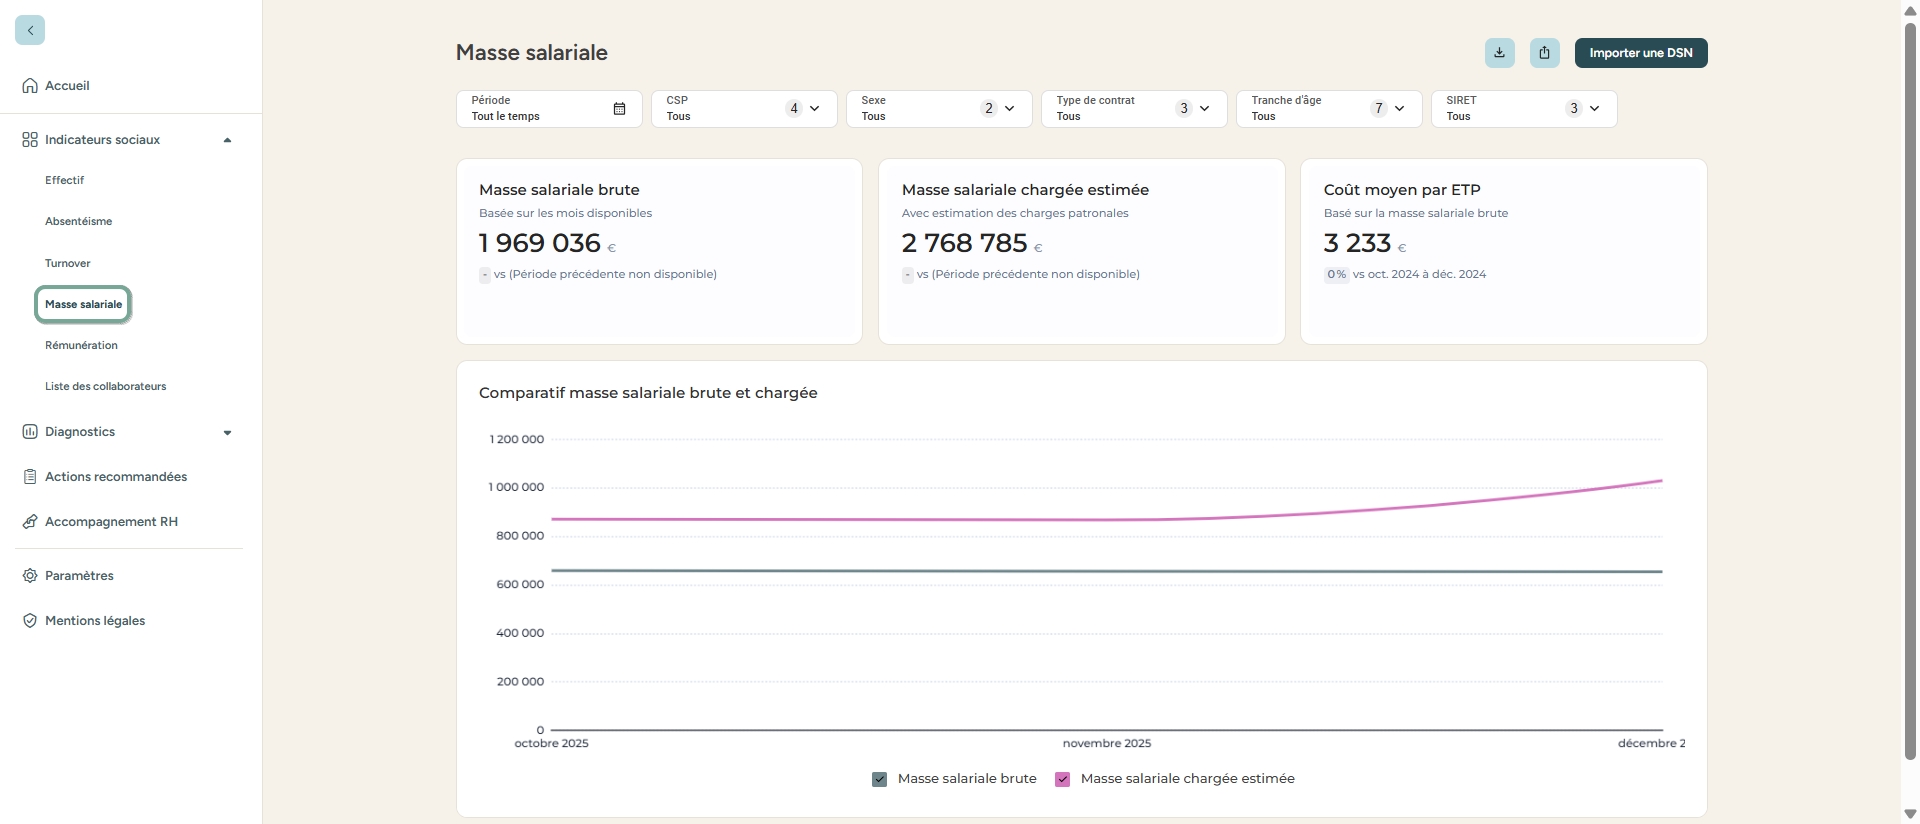Go to Absentéisme in sidebar
Viewport: 1920px width, 824px height.
click(78, 222)
